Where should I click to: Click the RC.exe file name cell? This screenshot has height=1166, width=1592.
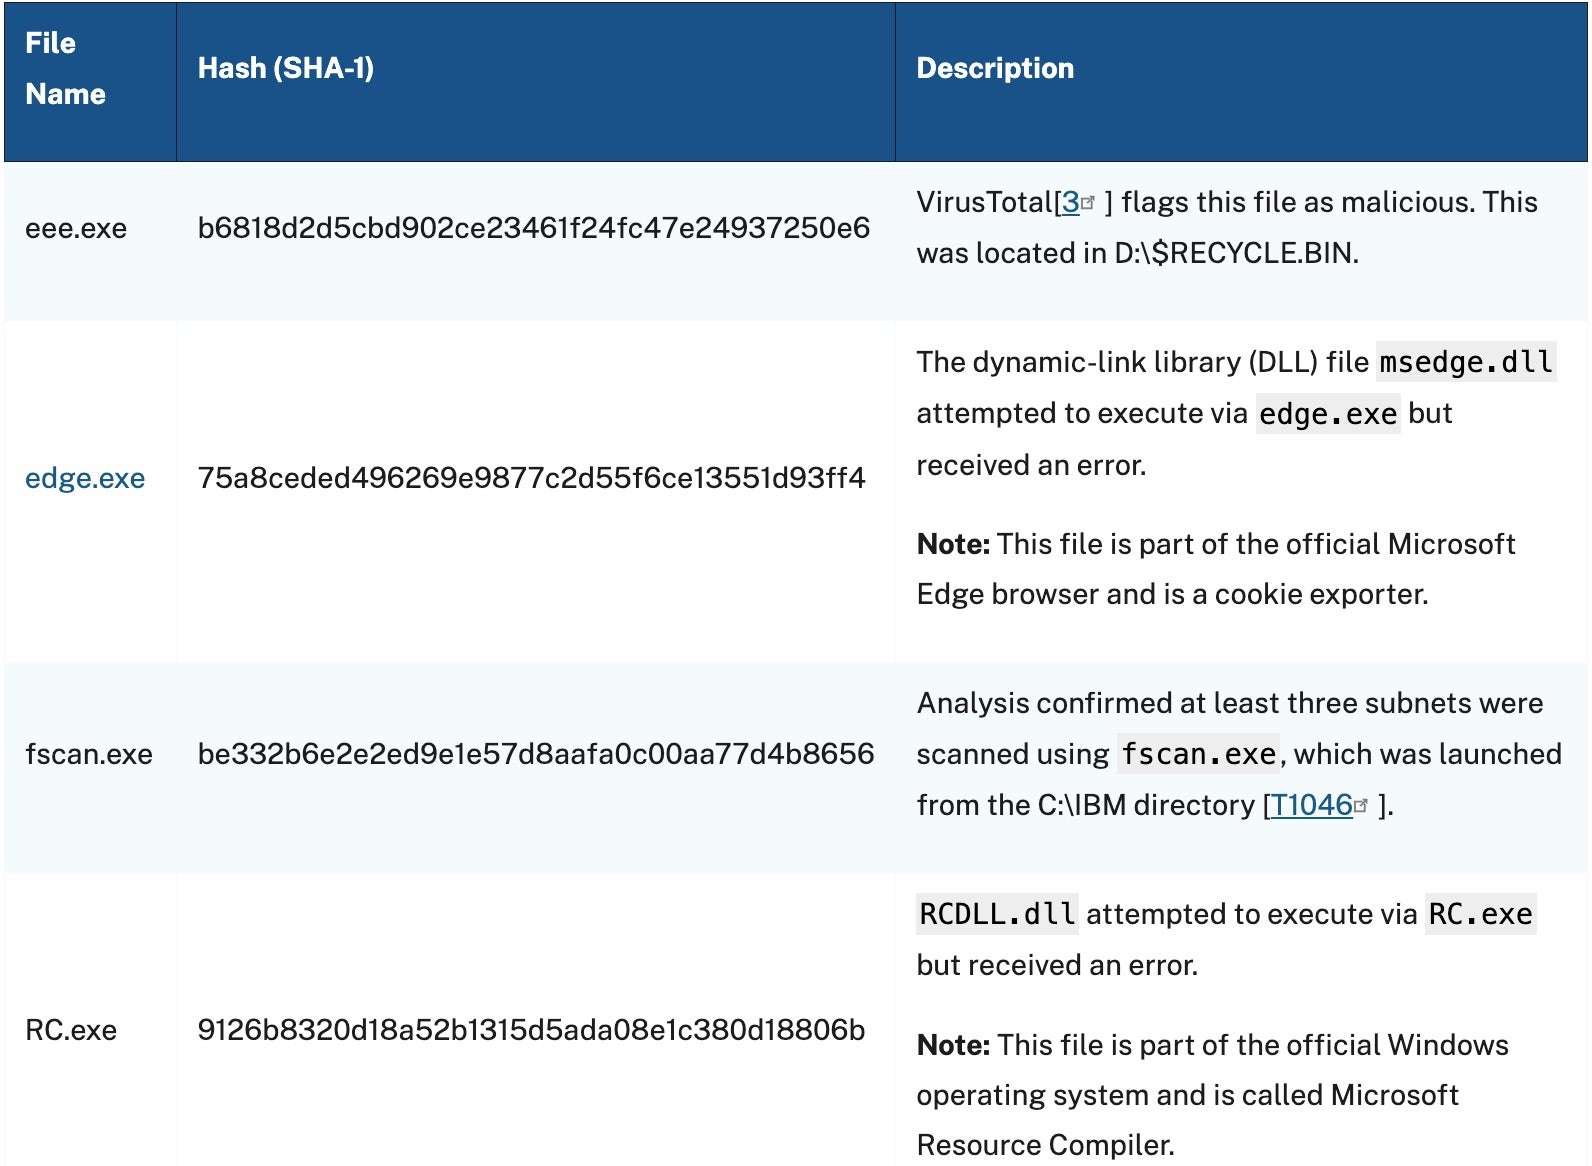click(71, 1030)
